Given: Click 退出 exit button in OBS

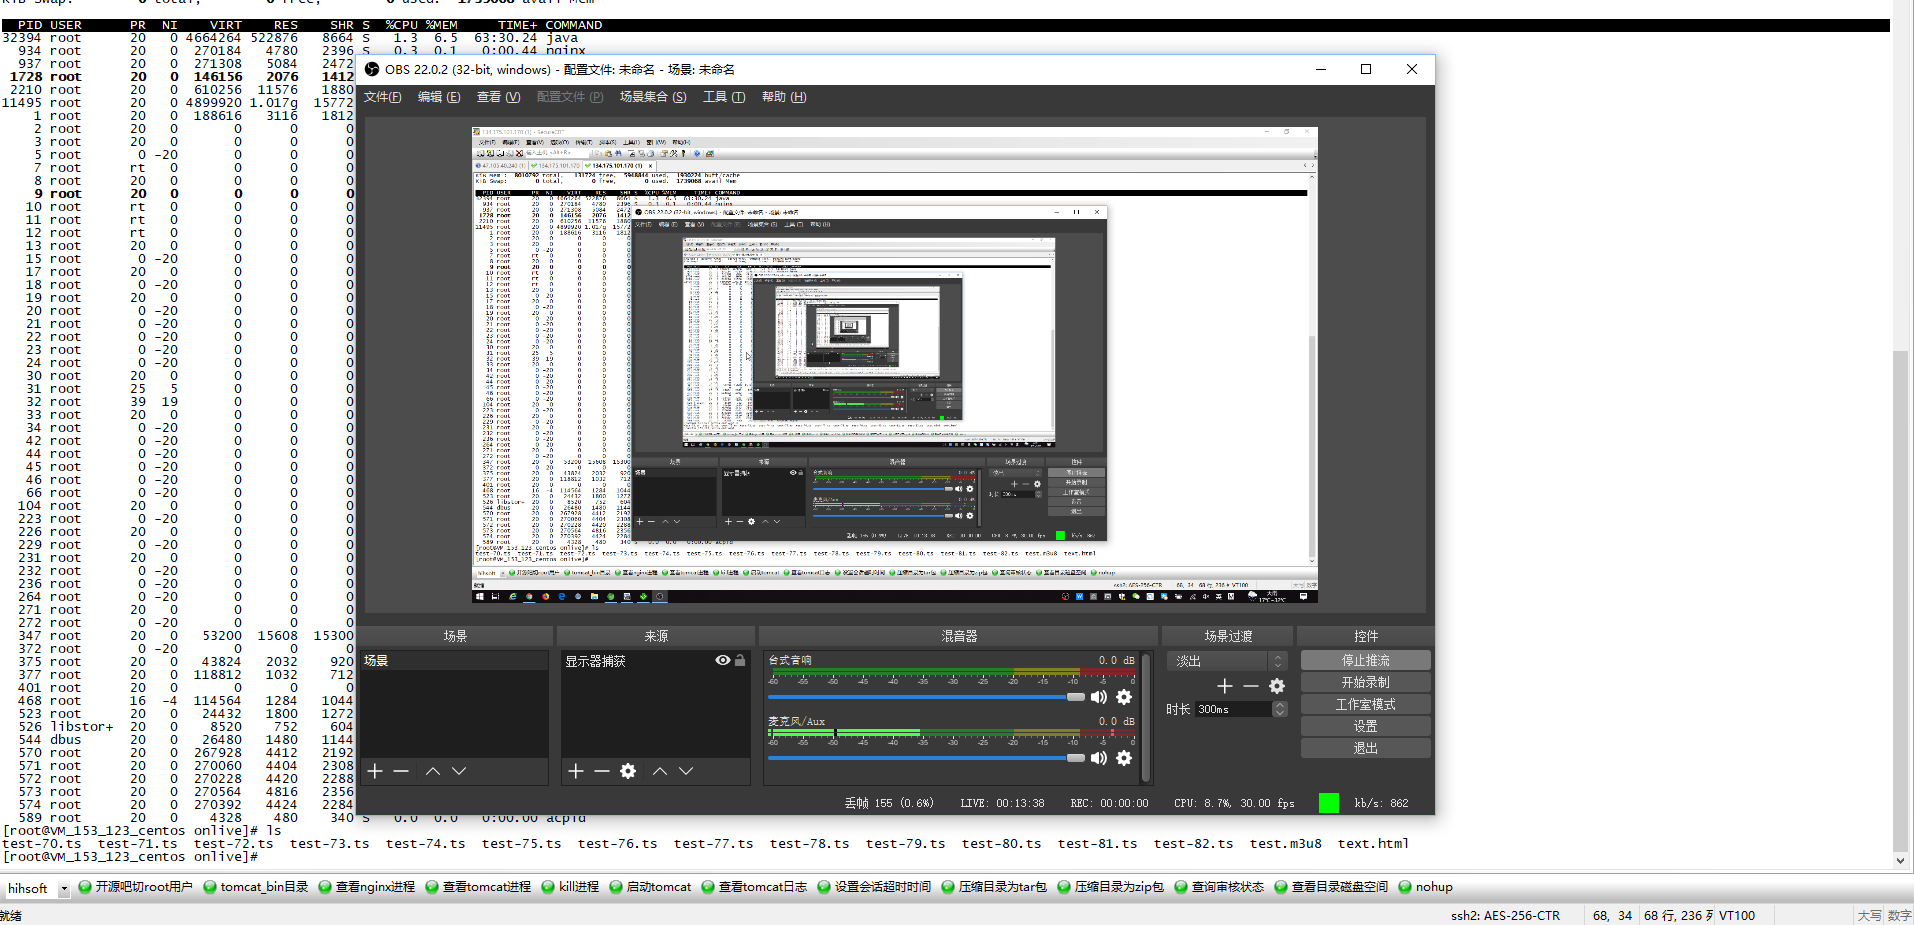Looking at the screenshot, I should click(1365, 748).
